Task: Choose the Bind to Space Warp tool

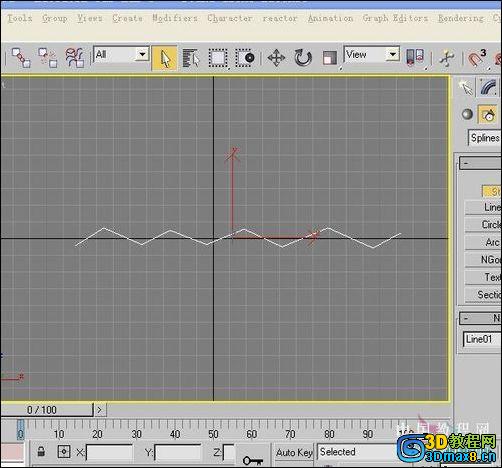Action: click(74, 58)
